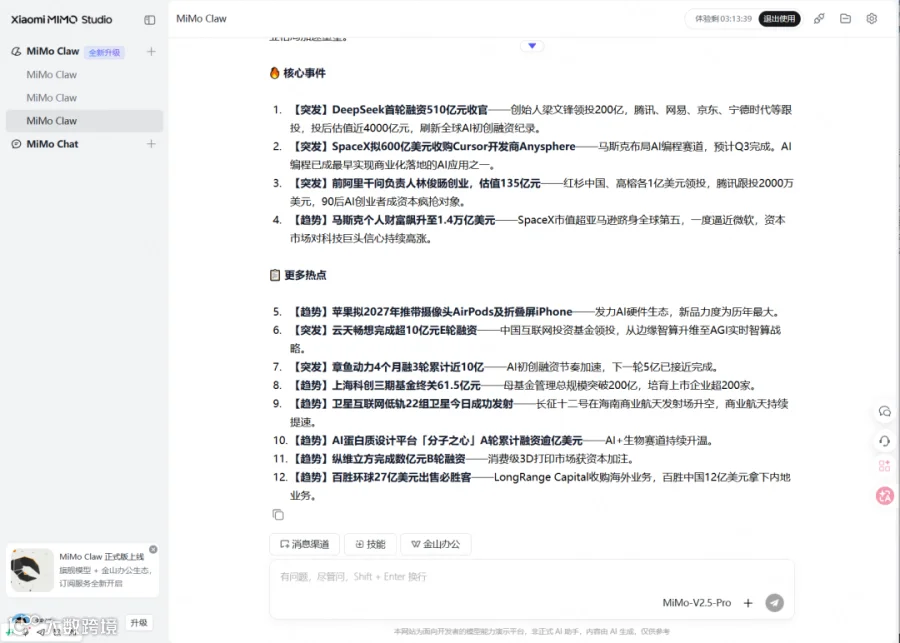Viewport: 900px width, 643px height.
Task: Click the 苹果拟2027年推带摄像头AirPods headline
Action: (x=452, y=312)
